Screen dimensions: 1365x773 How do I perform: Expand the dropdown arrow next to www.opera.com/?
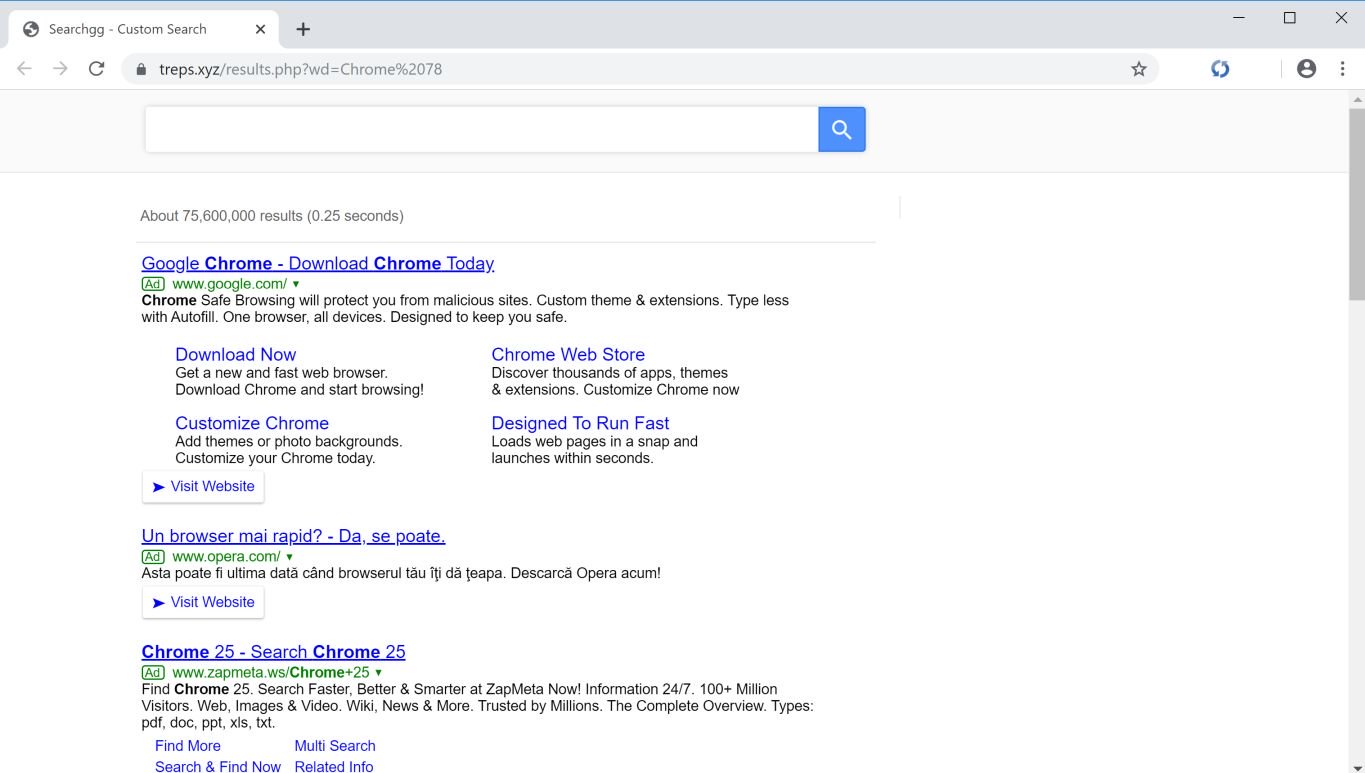[290, 558]
